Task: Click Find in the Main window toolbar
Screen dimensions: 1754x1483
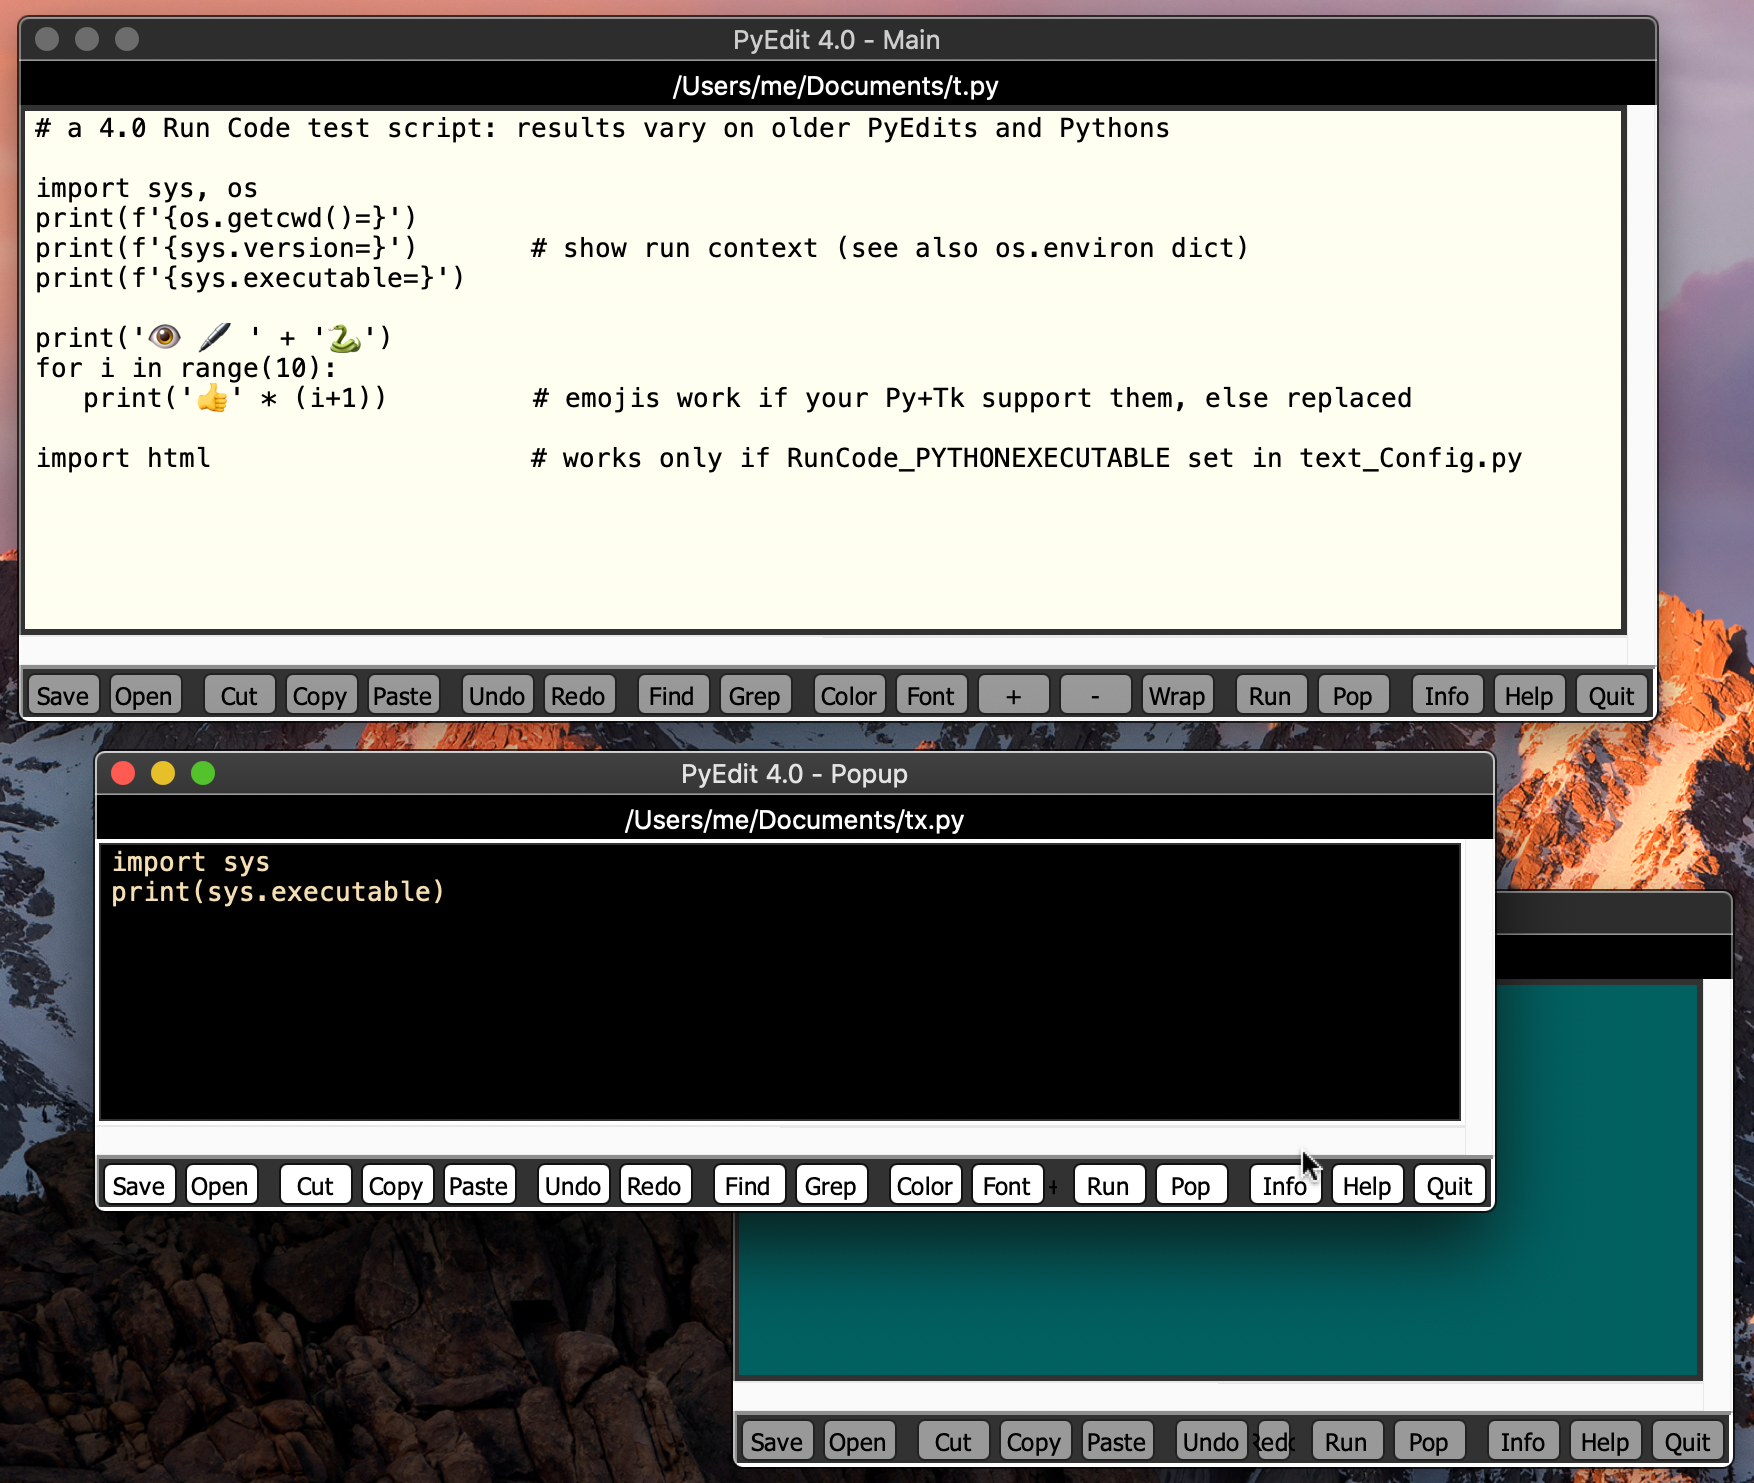Action: click(672, 695)
